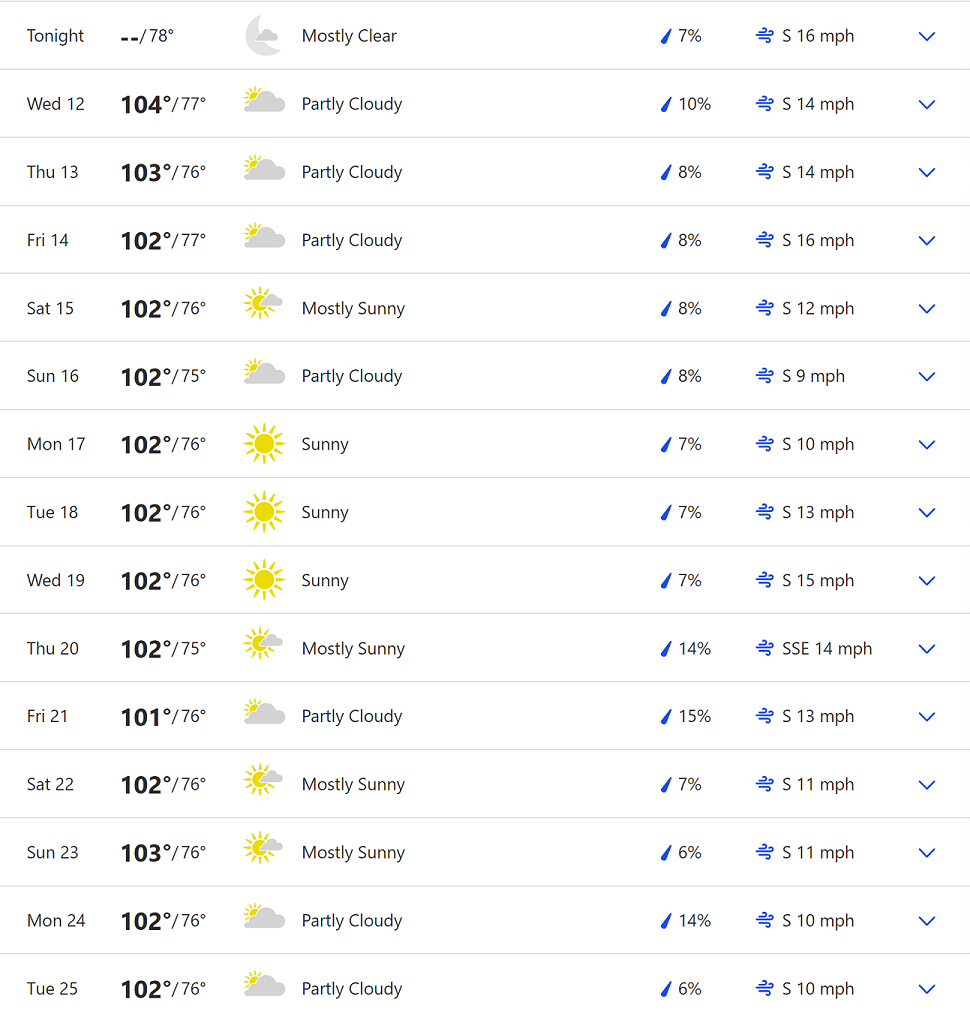Viewport: 970px width, 1020px height.
Task: Click the moon icon for Tonight
Action: click(263, 36)
